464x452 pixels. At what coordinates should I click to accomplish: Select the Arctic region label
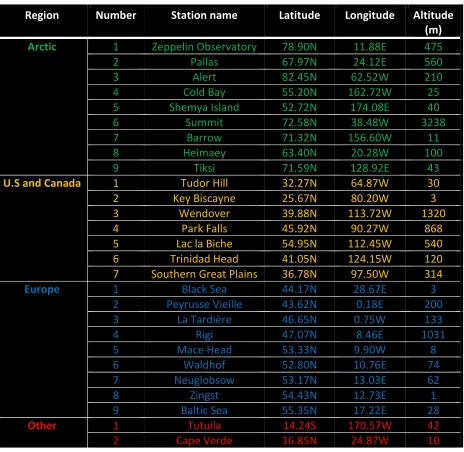pyautogui.click(x=42, y=47)
